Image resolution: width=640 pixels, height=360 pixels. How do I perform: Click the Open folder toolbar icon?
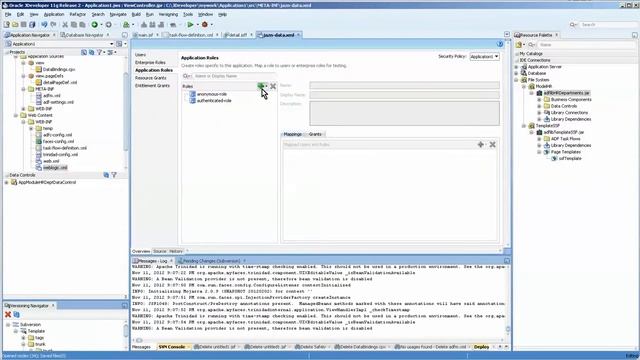[x=15, y=25]
